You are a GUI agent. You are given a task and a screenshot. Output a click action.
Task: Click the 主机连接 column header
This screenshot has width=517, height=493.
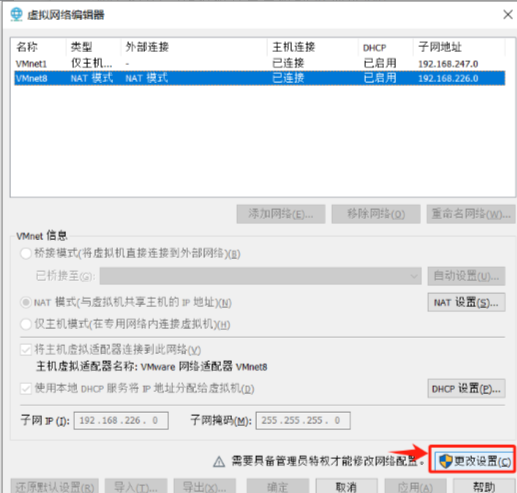(294, 47)
